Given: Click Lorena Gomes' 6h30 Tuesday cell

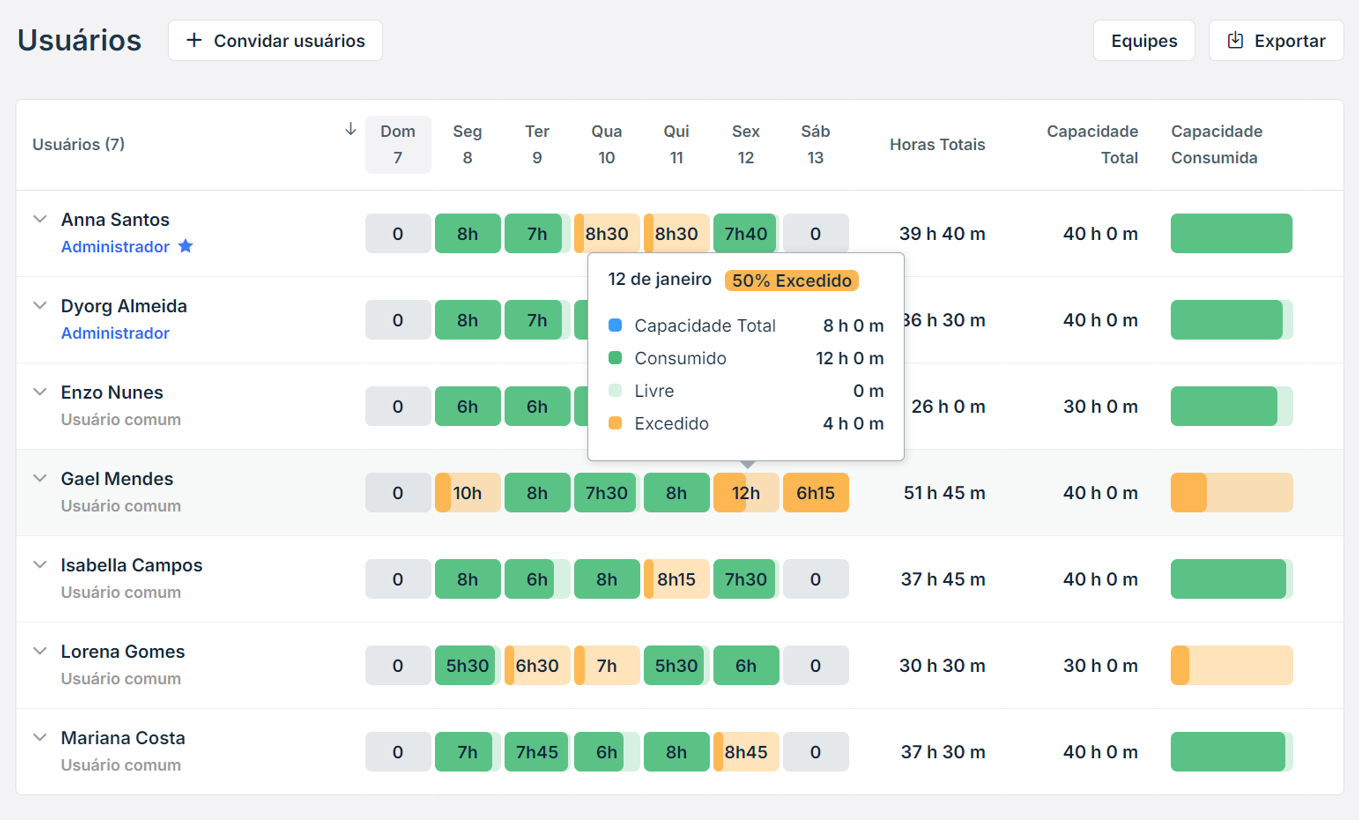Looking at the screenshot, I should 537,665.
